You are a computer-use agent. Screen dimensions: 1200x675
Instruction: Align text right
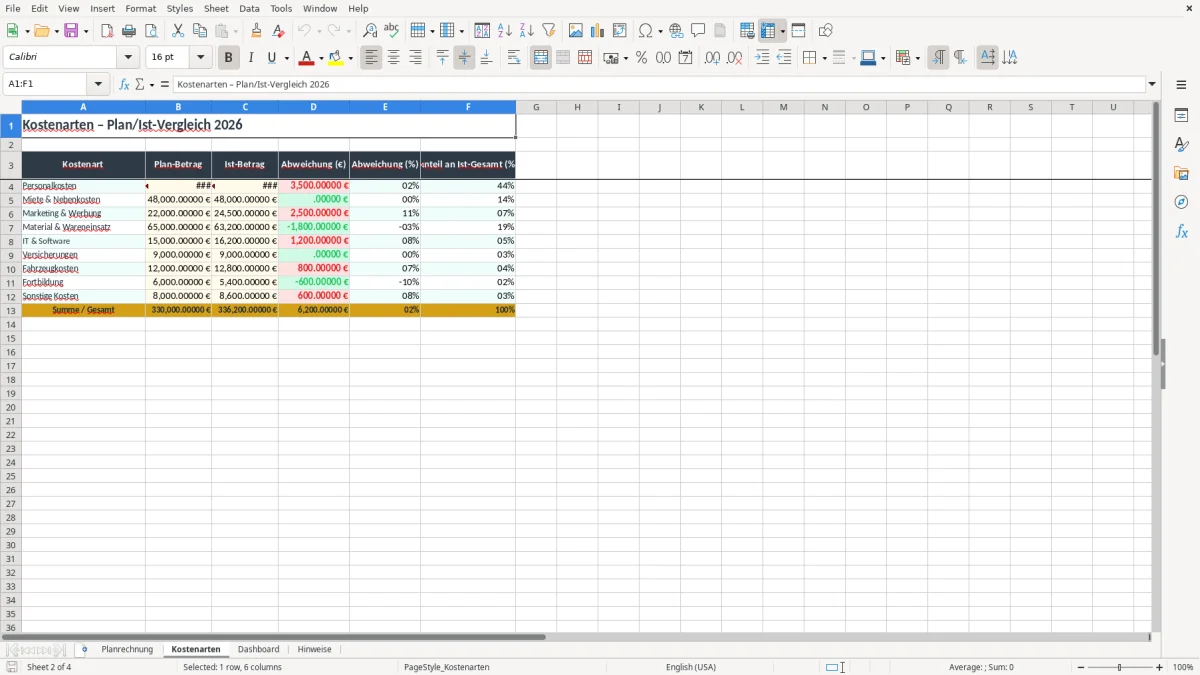[x=416, y=58]
